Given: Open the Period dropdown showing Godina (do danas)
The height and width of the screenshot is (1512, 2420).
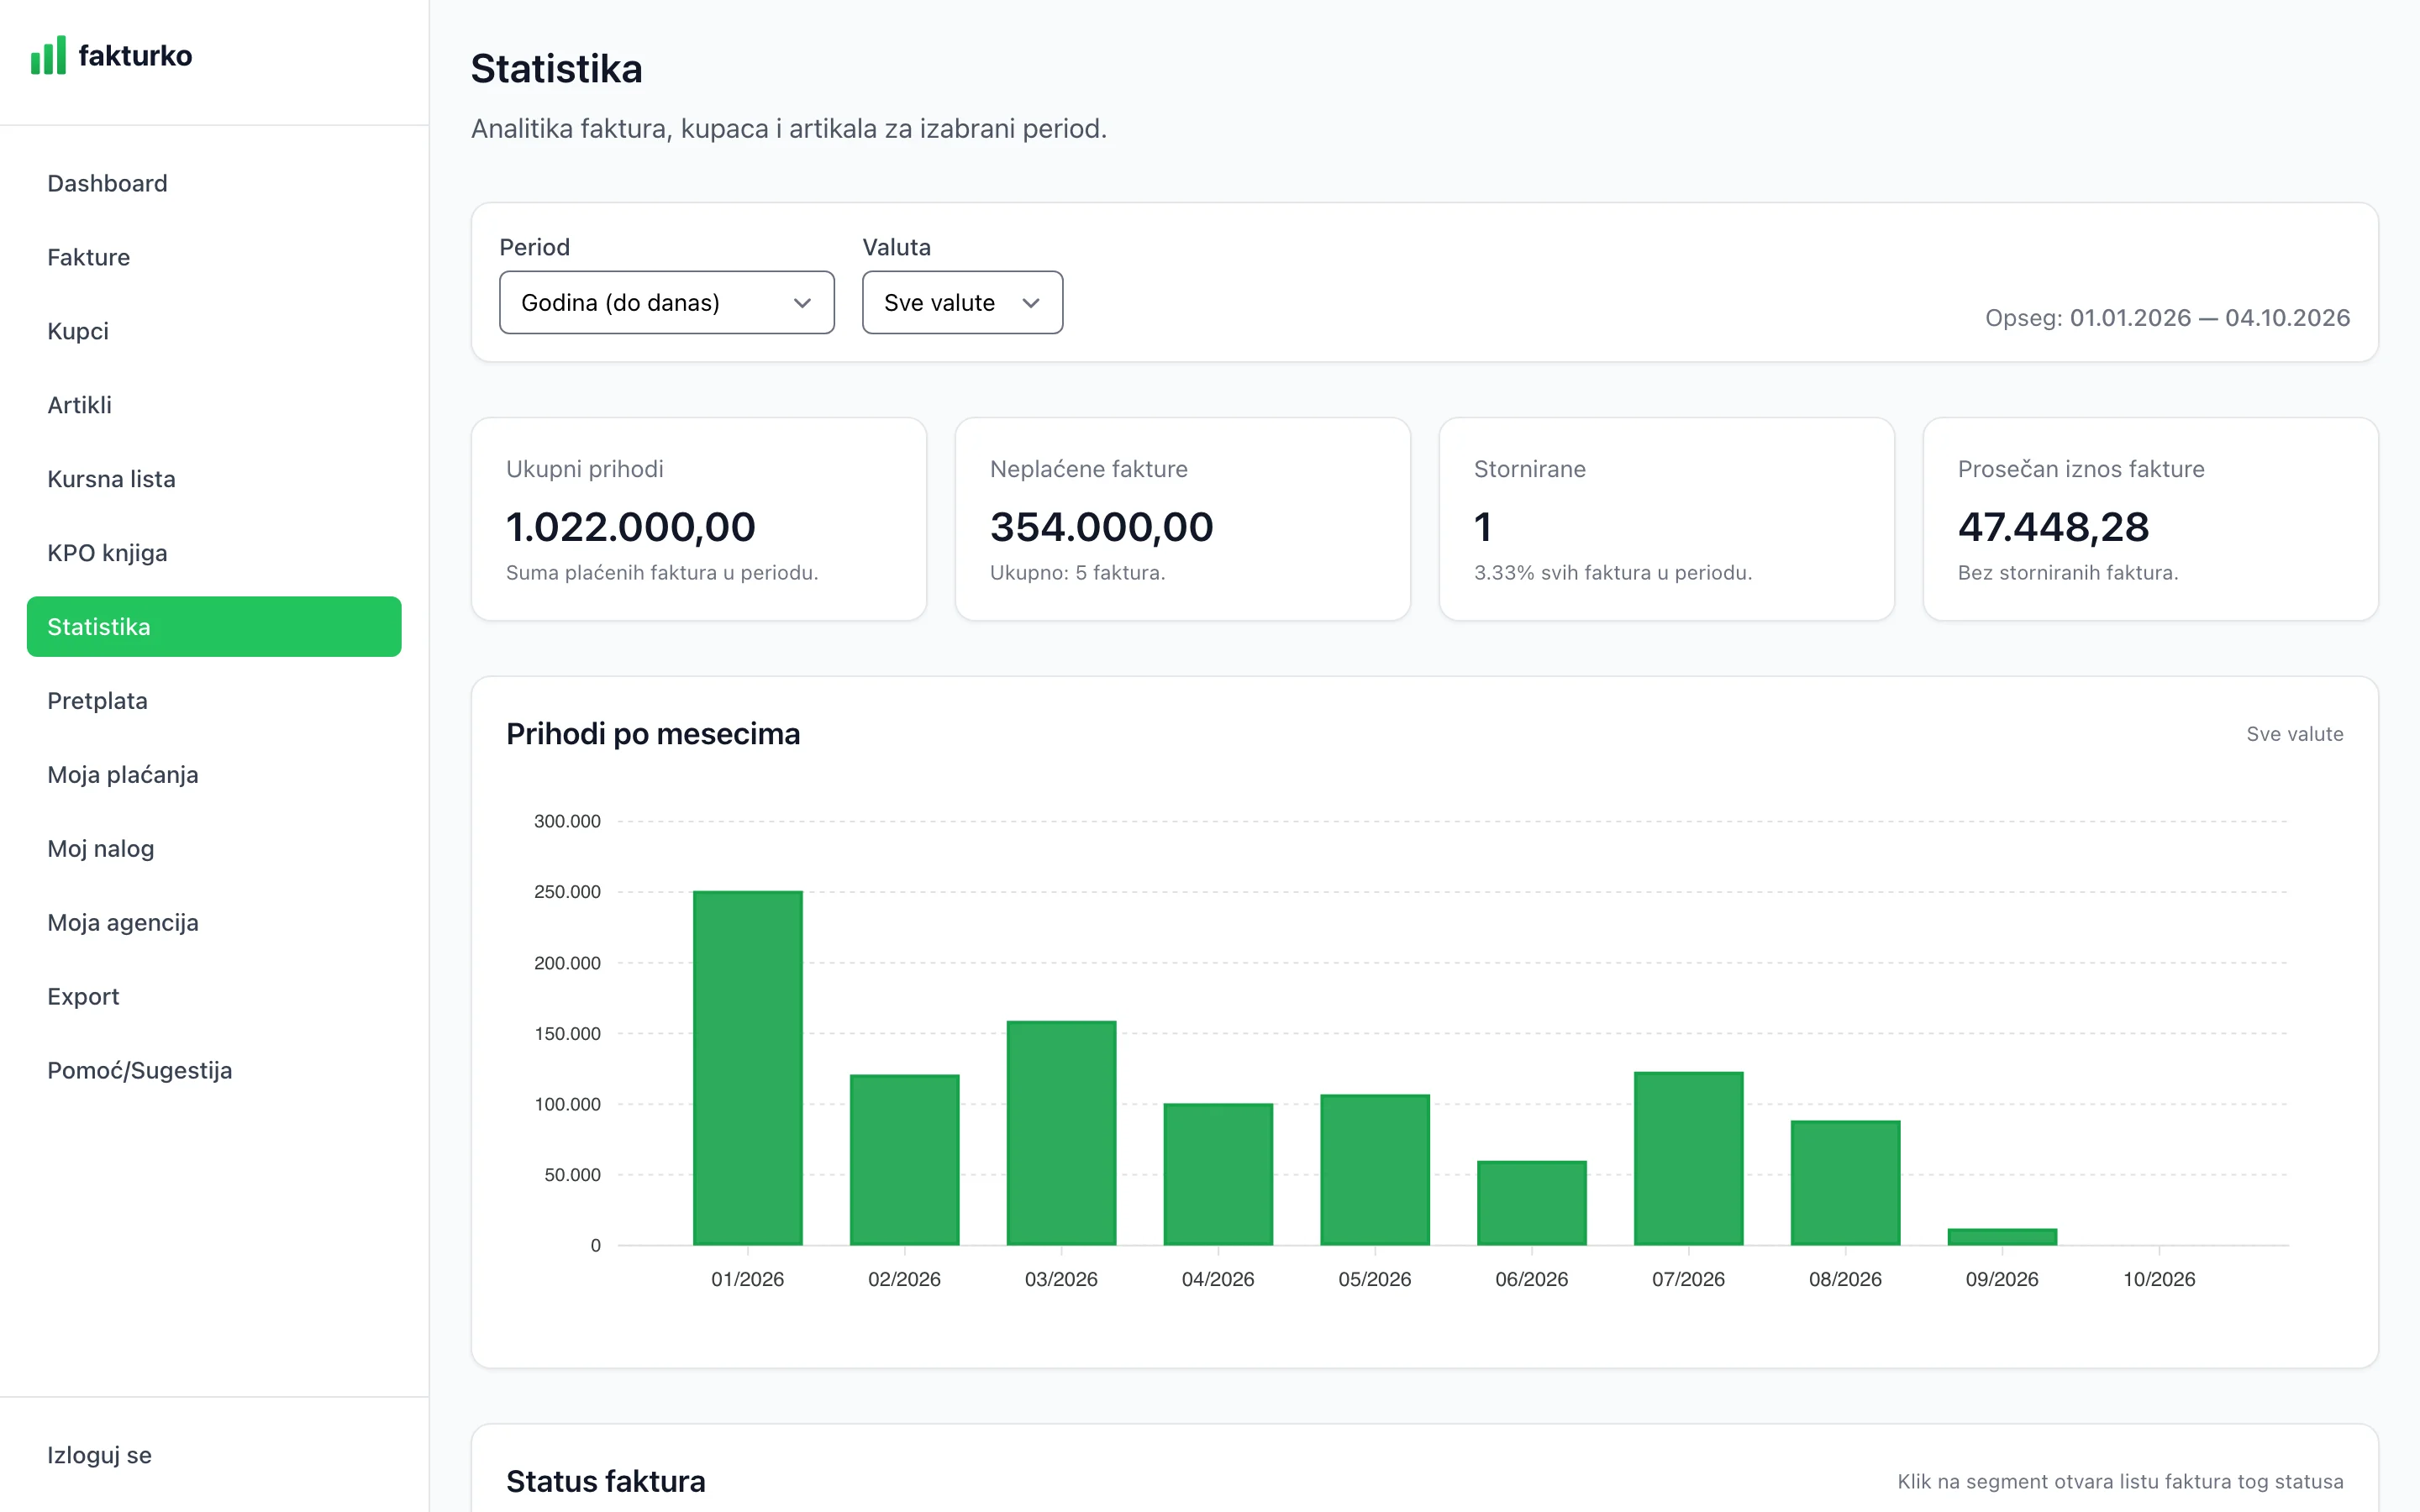Looking at the screenshot, I should (x=667, y=302).
